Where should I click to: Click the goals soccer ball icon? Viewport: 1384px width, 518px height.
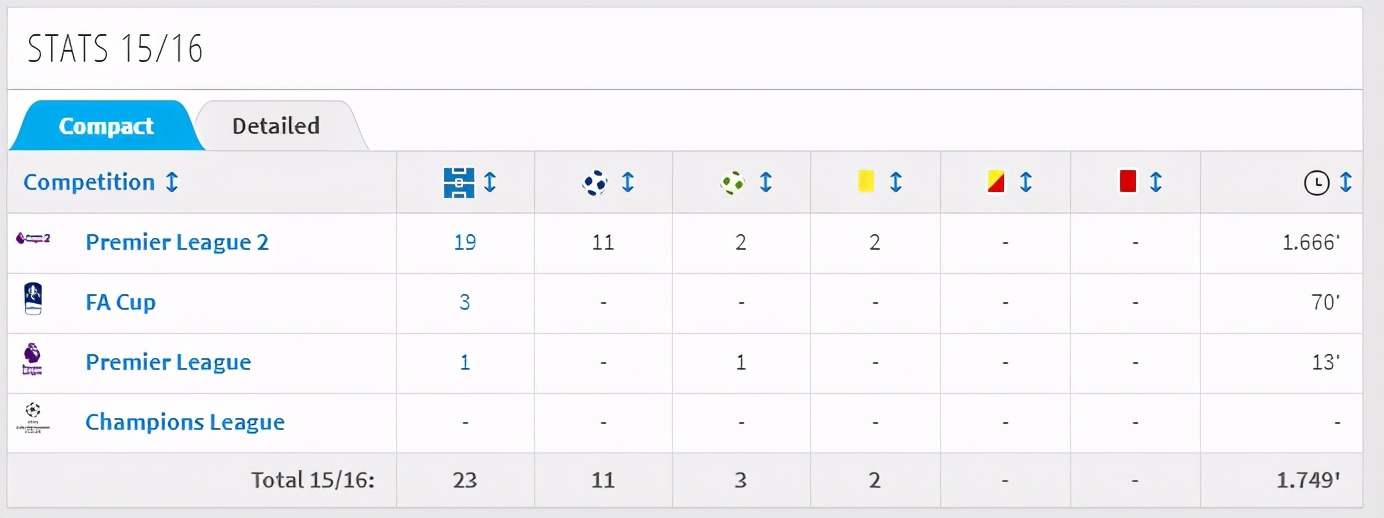(x=595, y=182)
